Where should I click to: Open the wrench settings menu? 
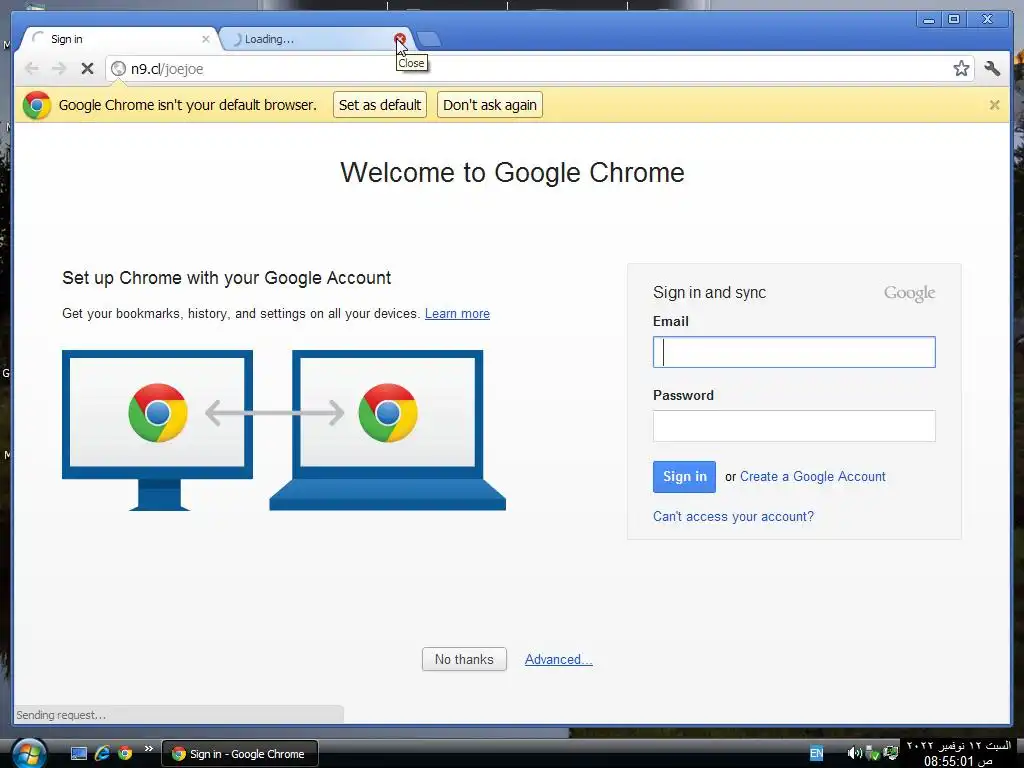(x=992, y=69)
